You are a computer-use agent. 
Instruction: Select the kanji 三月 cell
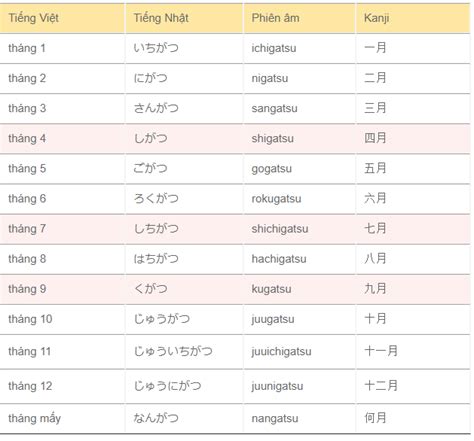[413, 108]
